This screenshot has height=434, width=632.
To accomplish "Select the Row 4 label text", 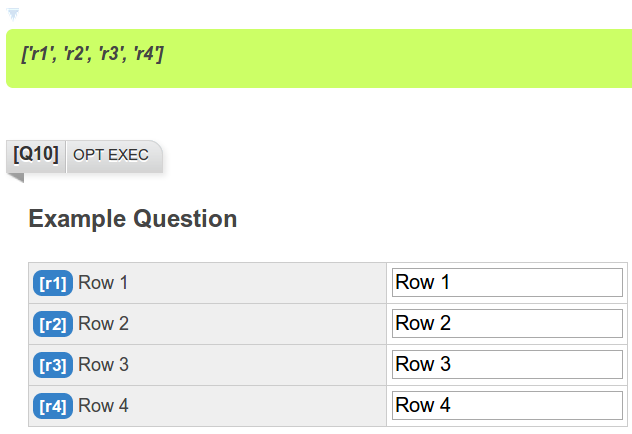I will pos(104,405).
